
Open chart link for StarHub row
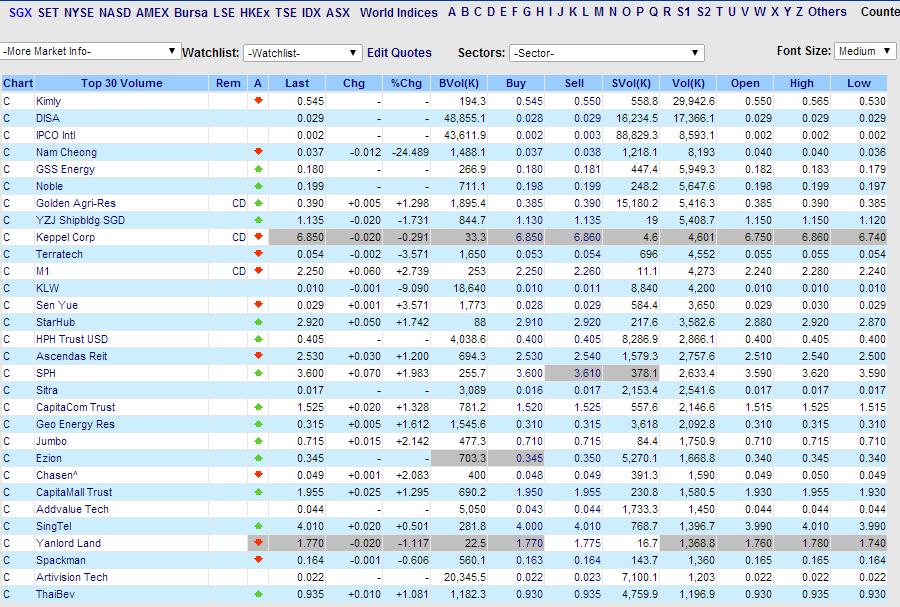tap(7, 322)
